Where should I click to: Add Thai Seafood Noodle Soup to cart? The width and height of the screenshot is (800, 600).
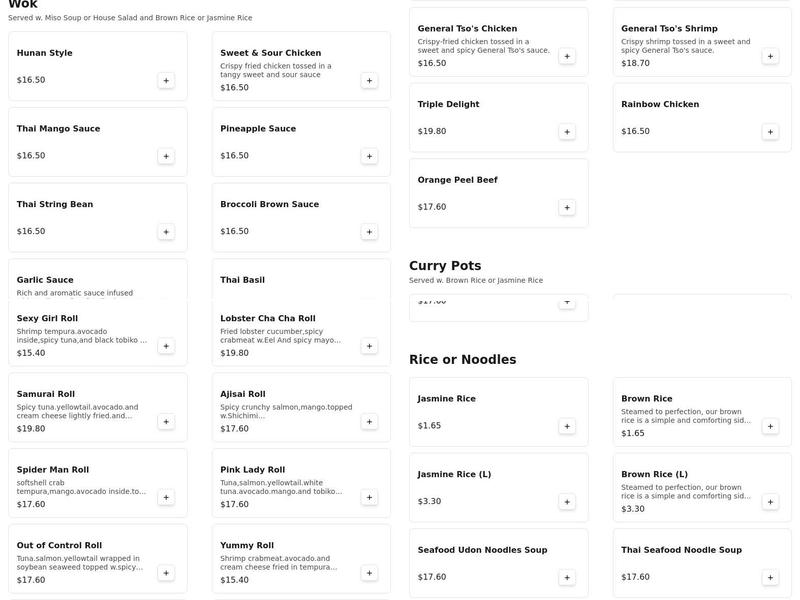point(769,575)
